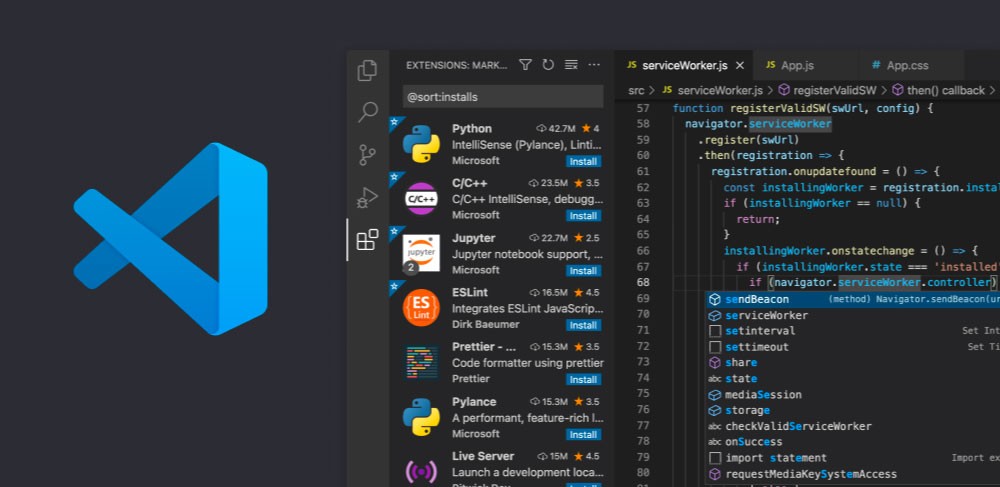Install the Pylance extension
This screenshot has height=487, width=1000.
(583, 435)
